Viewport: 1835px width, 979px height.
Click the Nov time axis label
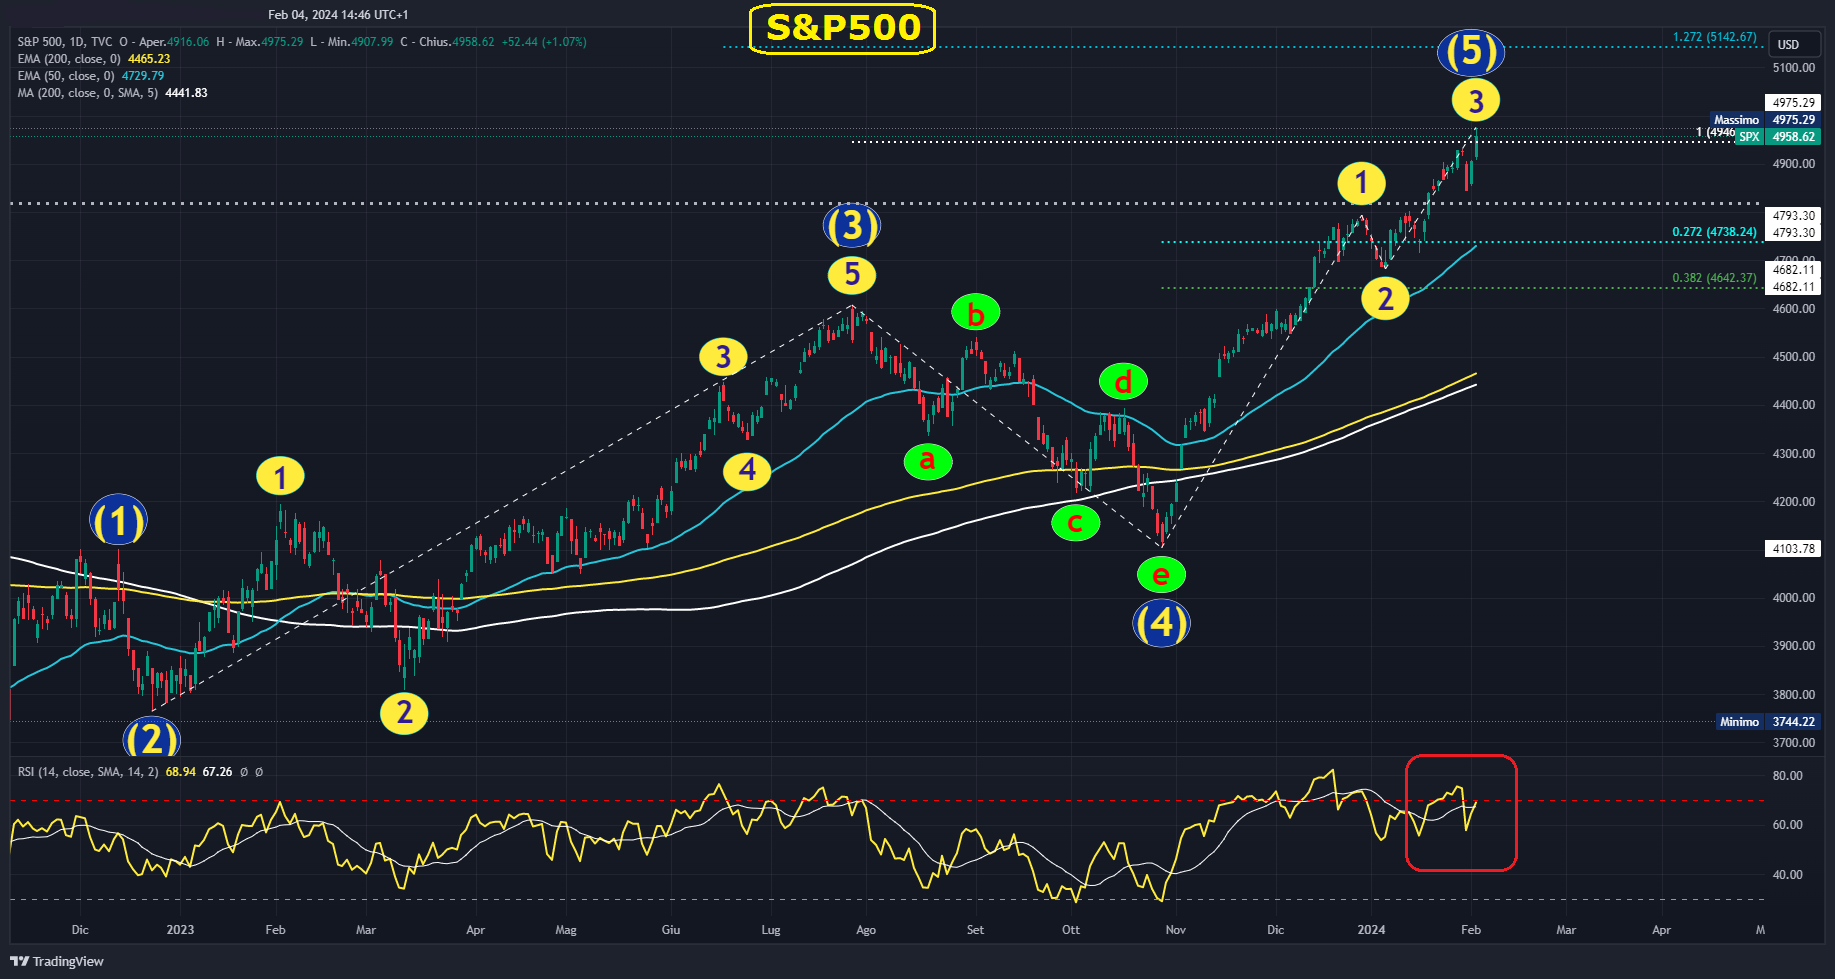point(1176,930)
